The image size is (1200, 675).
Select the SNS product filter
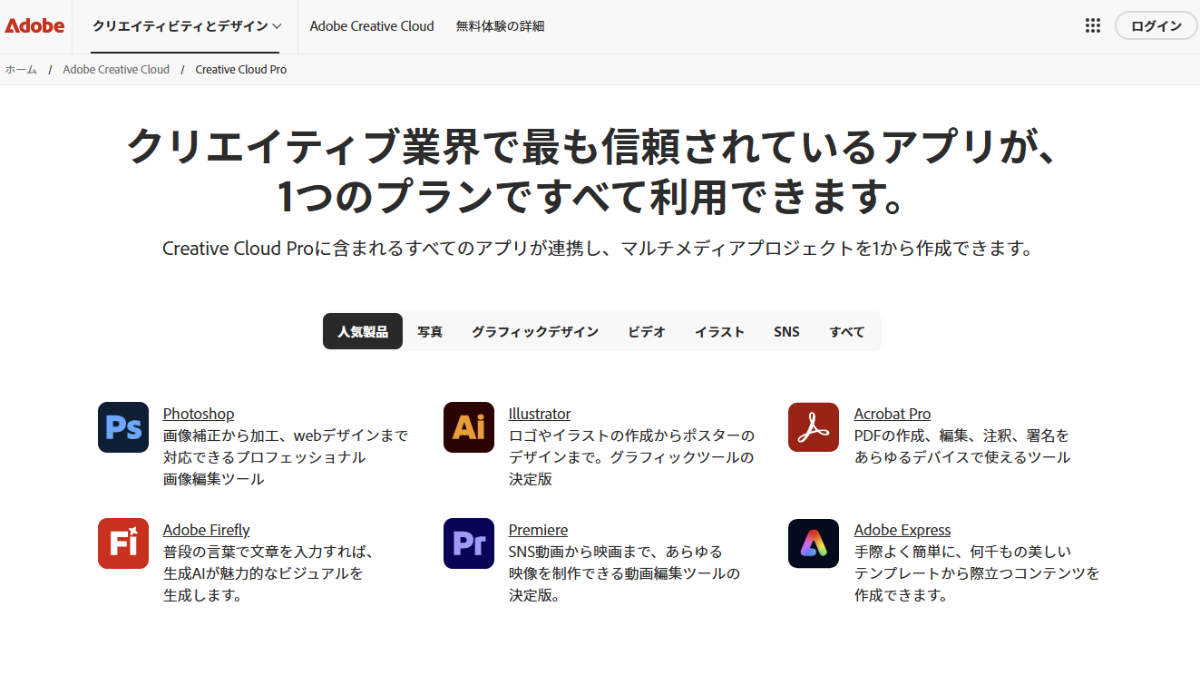786,330
